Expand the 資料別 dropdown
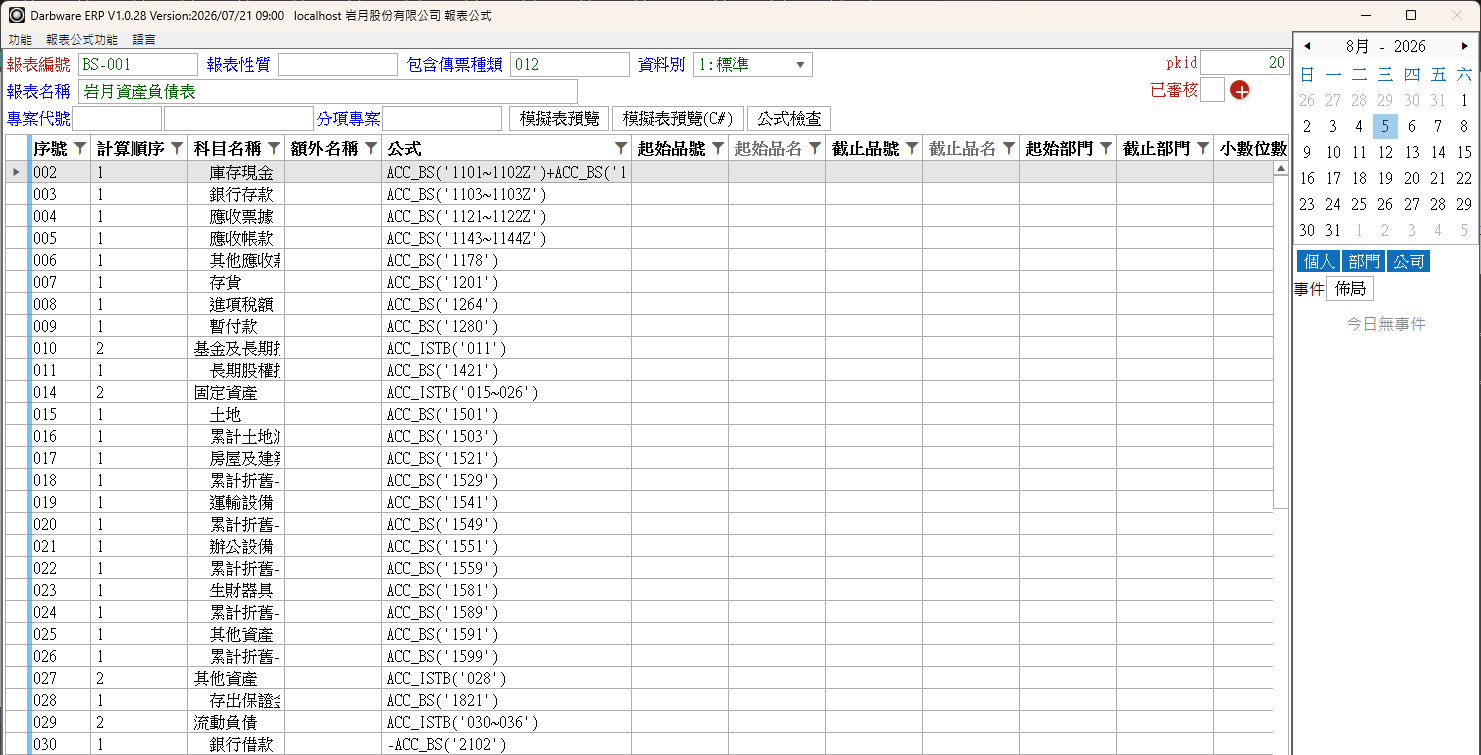The height and width of the screenshot is (755, 1481). pos(800,65)
